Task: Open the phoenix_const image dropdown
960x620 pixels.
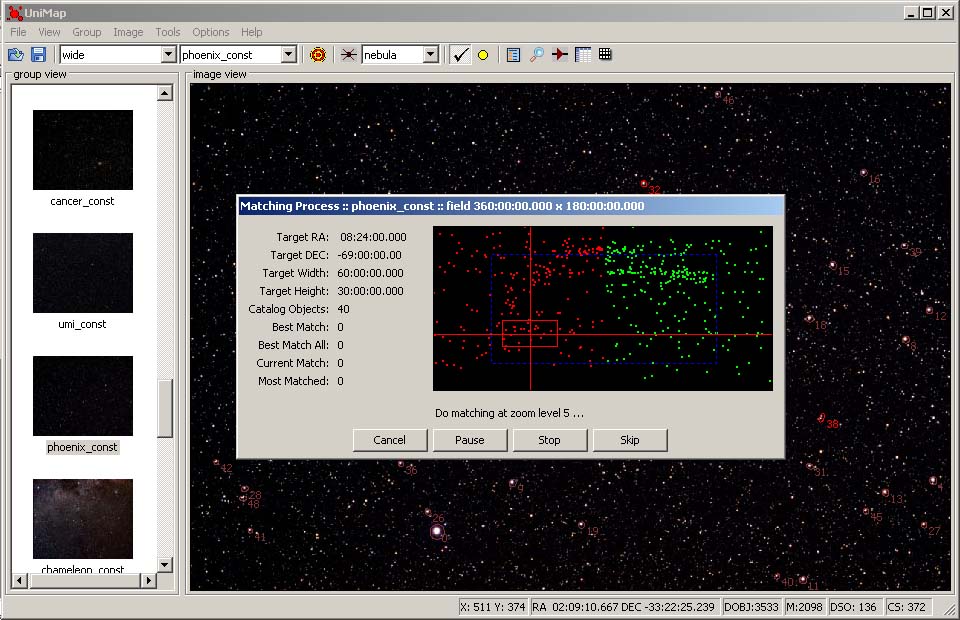Action: (289, 54)
